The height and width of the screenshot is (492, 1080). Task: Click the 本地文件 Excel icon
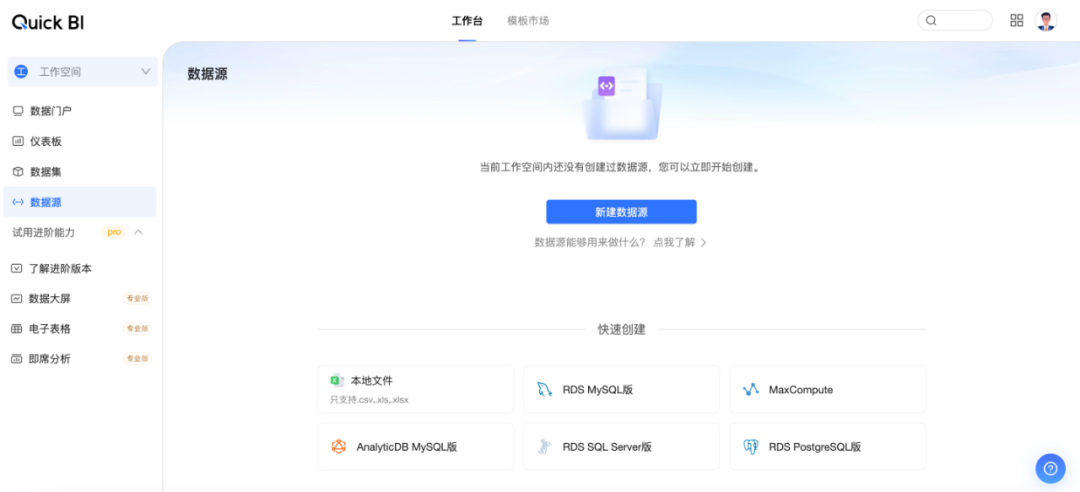[337, 380]
